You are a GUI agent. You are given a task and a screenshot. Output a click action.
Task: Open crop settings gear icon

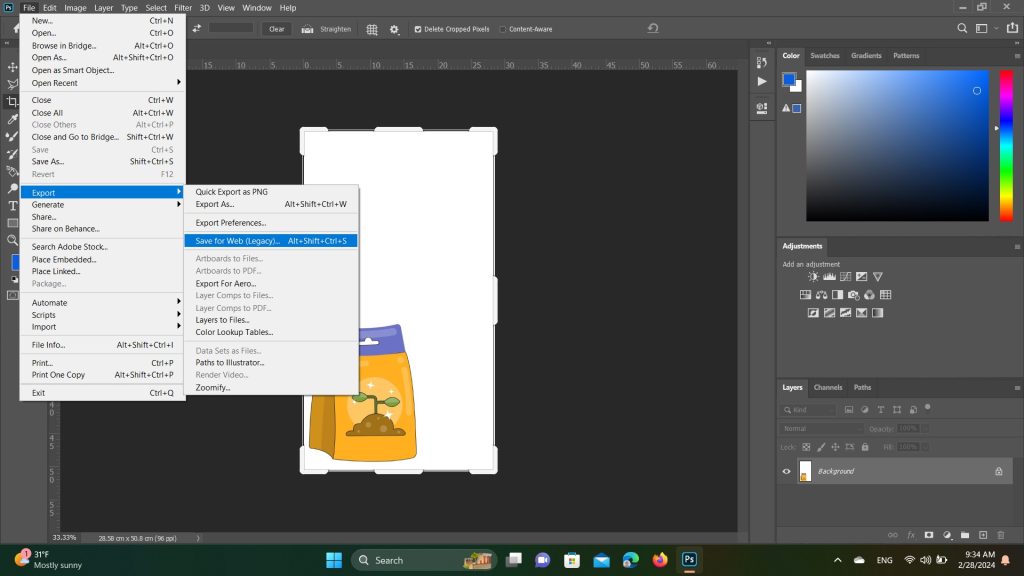[394, 29]
